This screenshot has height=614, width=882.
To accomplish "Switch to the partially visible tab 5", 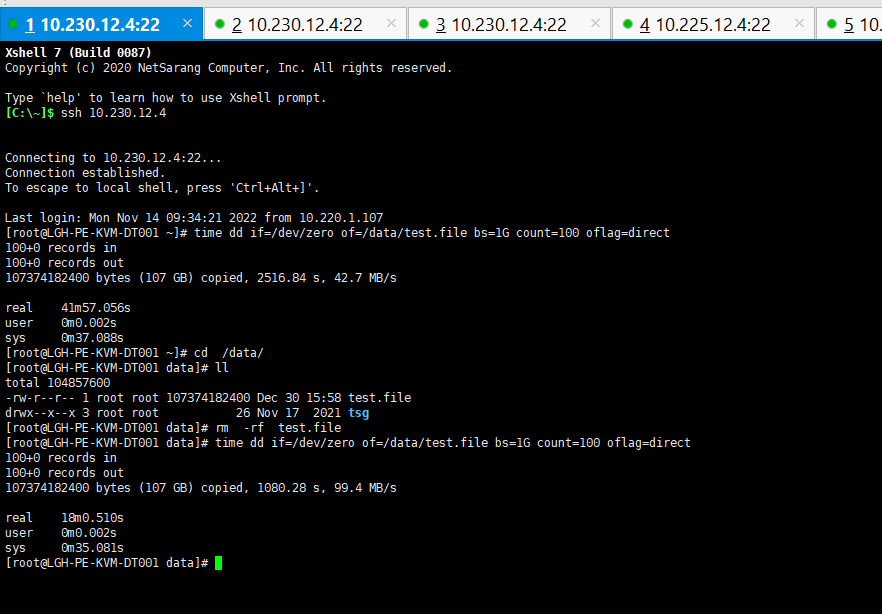I will pyautogui.click(x=860, y=25).
